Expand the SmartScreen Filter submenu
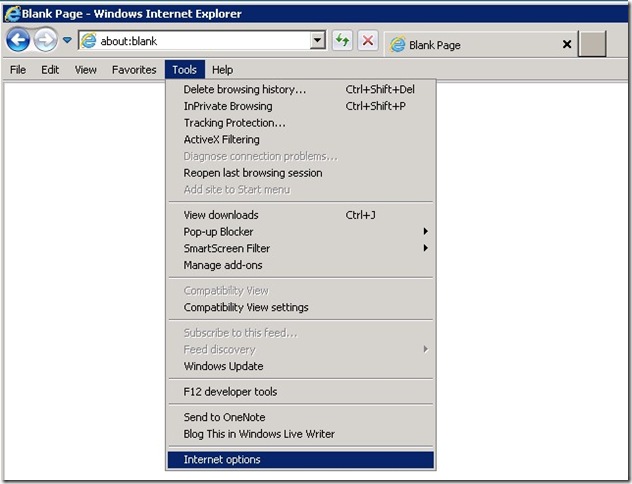This screenshot has height=484, width=632. [227, 248]
